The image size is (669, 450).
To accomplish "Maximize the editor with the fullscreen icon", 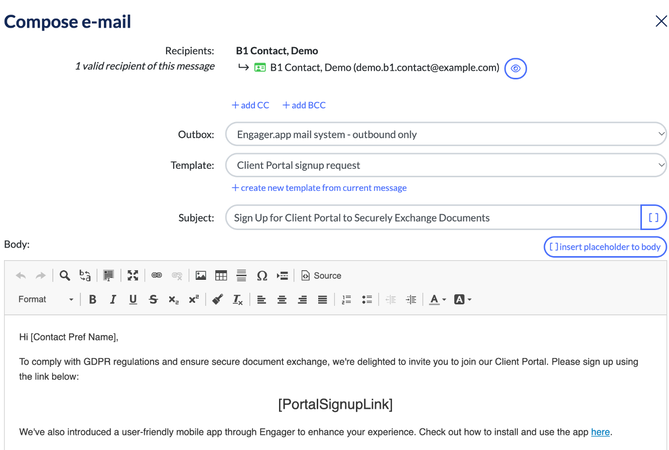I will pos(133,276).
